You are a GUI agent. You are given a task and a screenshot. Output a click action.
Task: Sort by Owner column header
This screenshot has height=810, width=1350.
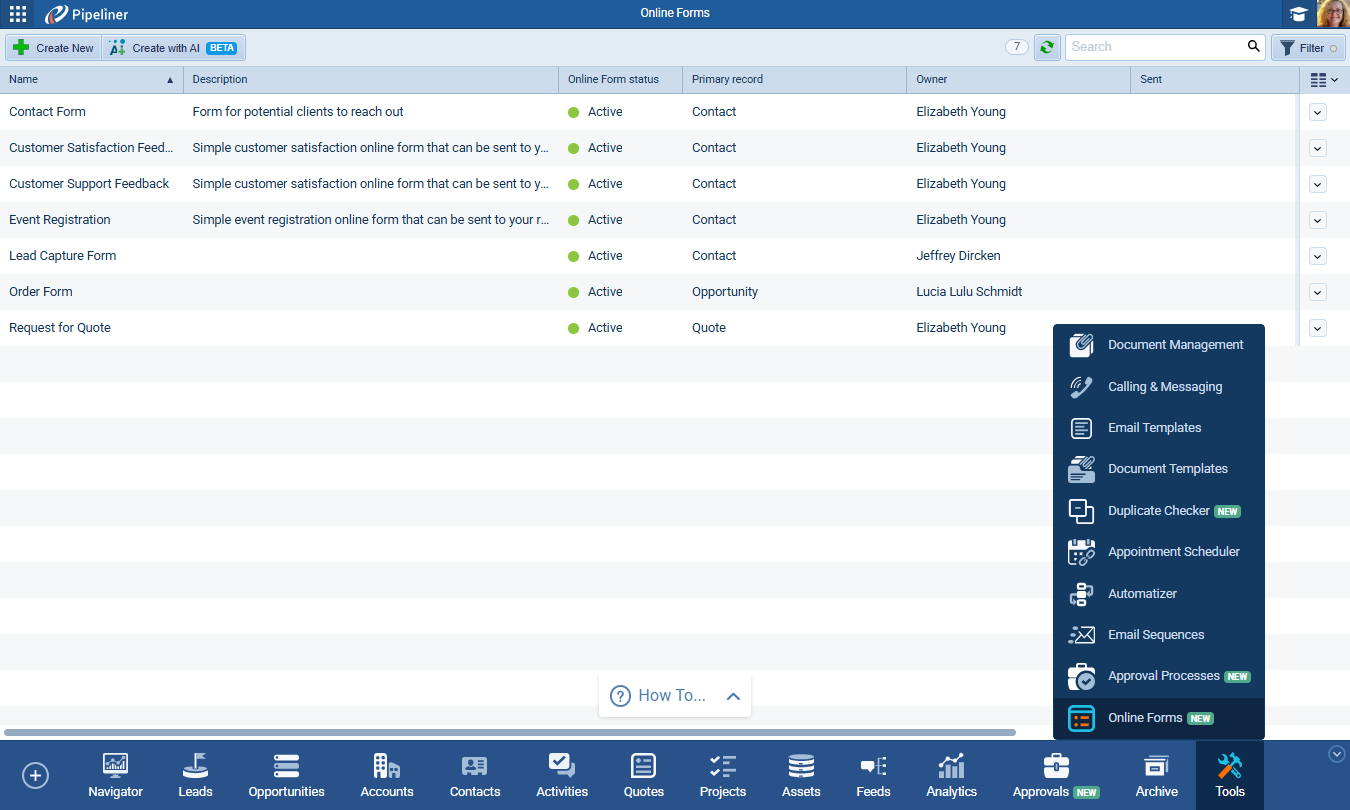coord(1019,80)
